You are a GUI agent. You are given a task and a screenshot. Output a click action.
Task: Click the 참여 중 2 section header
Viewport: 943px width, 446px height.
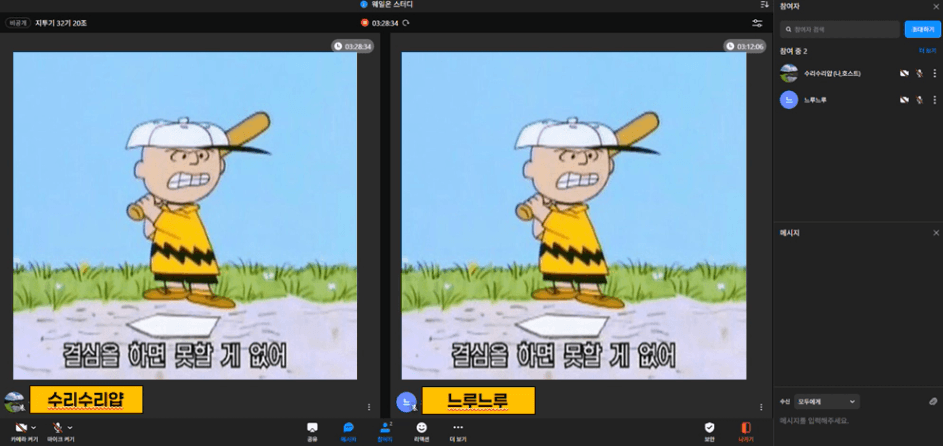pos(793,51)
